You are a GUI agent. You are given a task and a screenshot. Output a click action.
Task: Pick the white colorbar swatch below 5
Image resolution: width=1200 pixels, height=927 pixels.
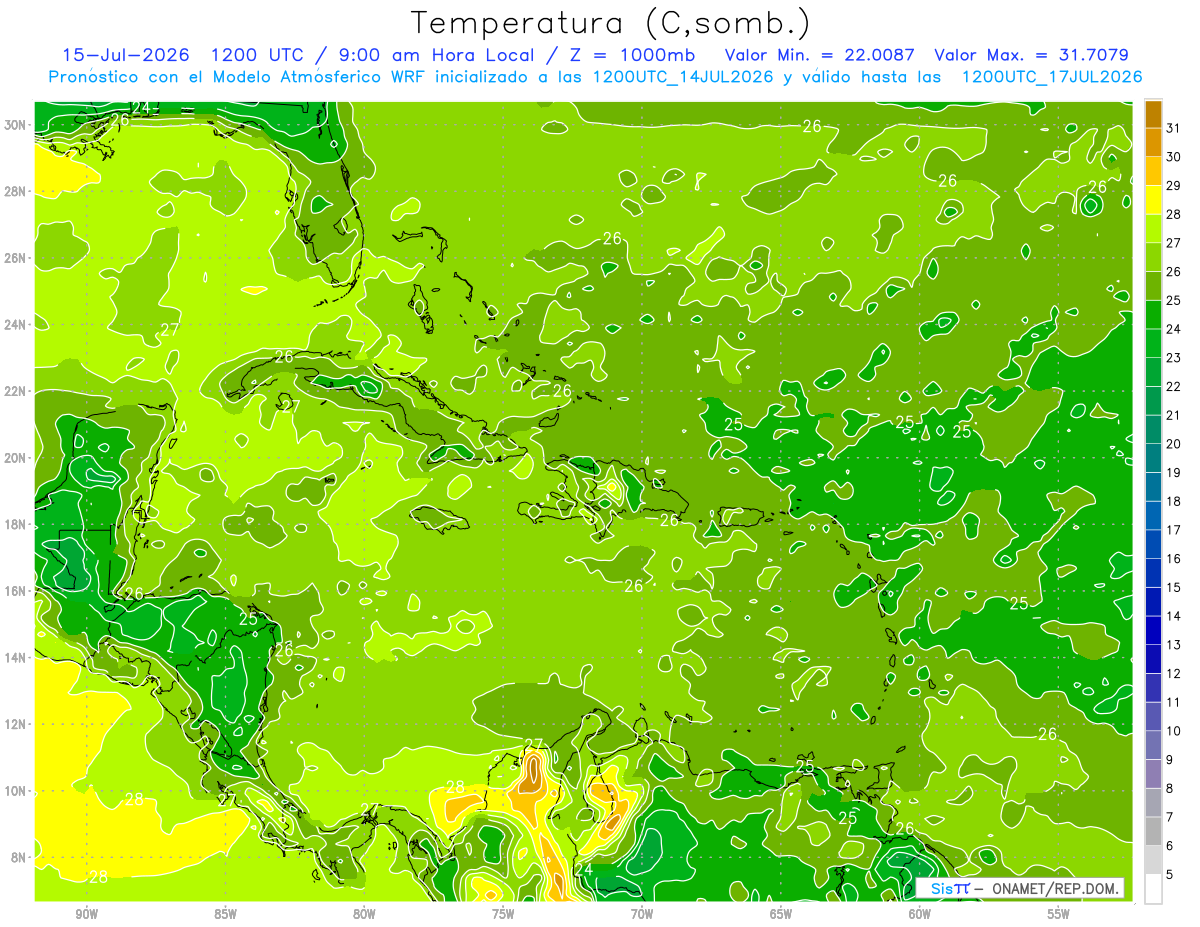coord(1153,889)
